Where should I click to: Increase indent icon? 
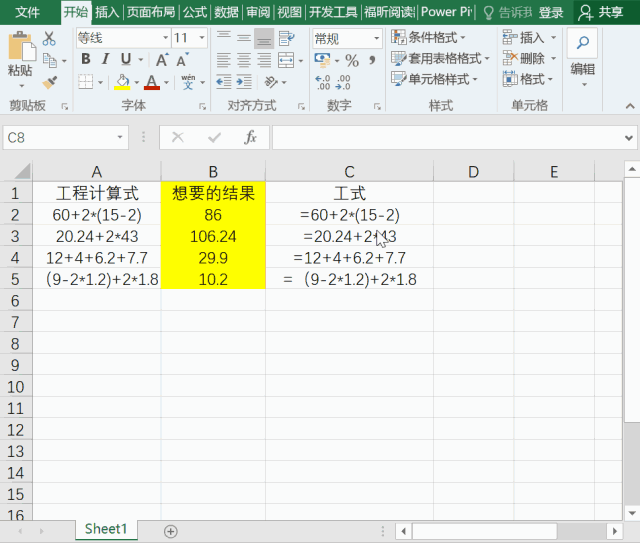click(x=244, y=82)
